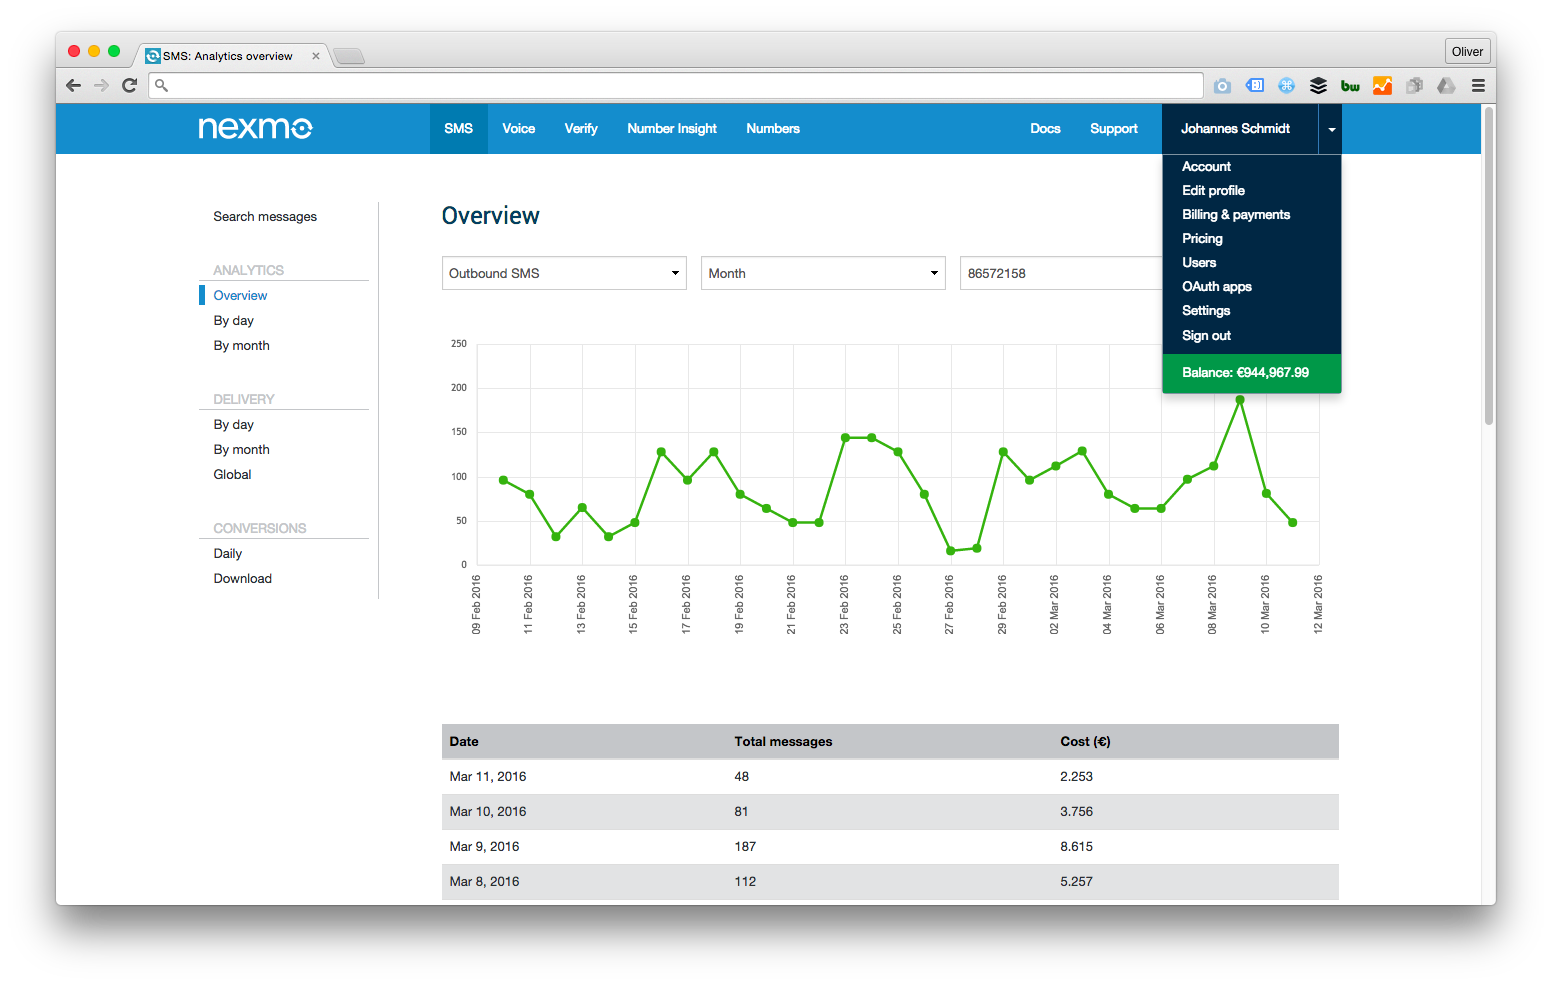Viewport: 1552px width, 985px height.
Task: Switch to the Voice tab
Action: 518,129
